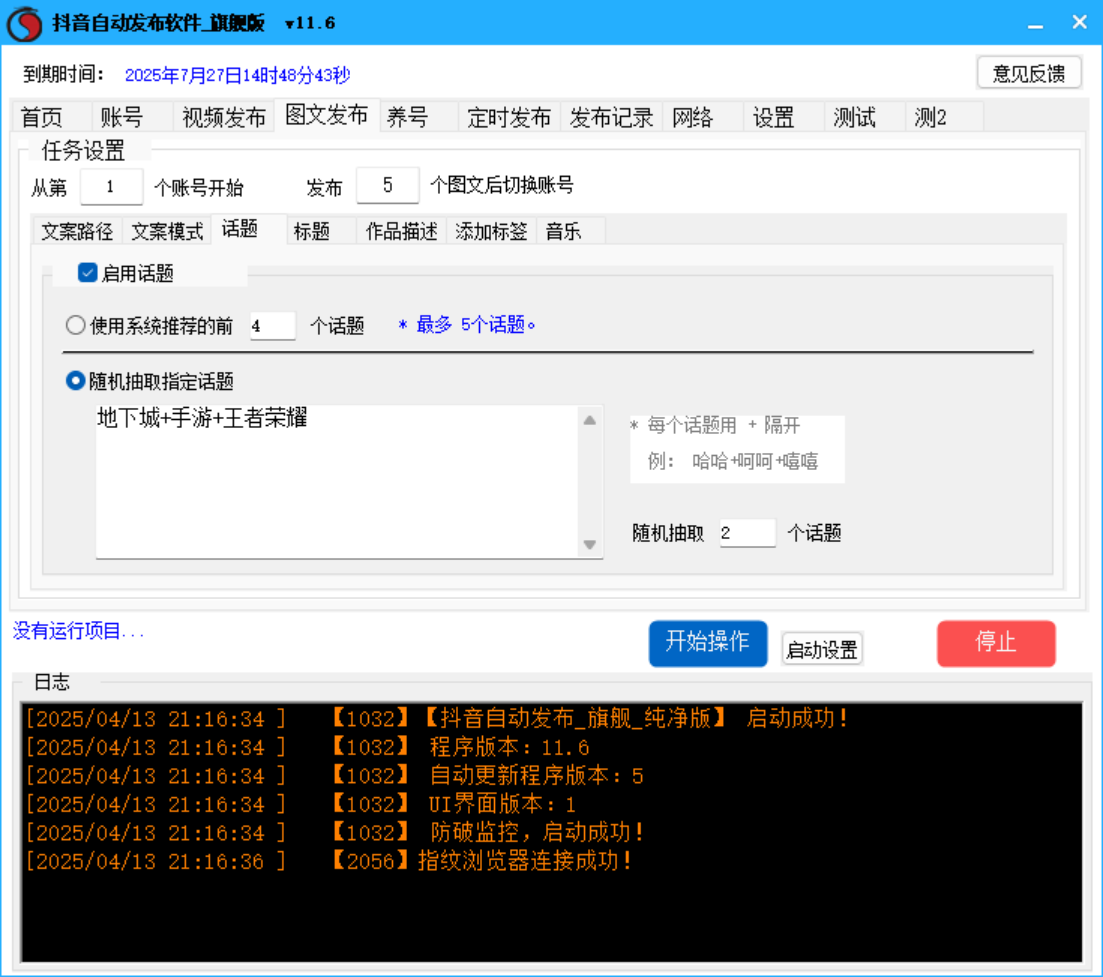Choose 使用系统推荐的前 radio option
Image resolution: width=1103 pixels, height=977 pixels.
point(75,325)
